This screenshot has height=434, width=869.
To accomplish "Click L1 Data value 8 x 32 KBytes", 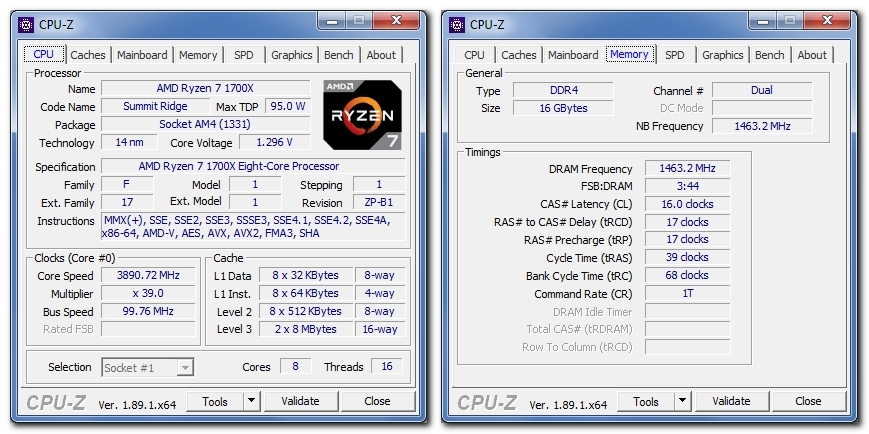I will 306,275.
